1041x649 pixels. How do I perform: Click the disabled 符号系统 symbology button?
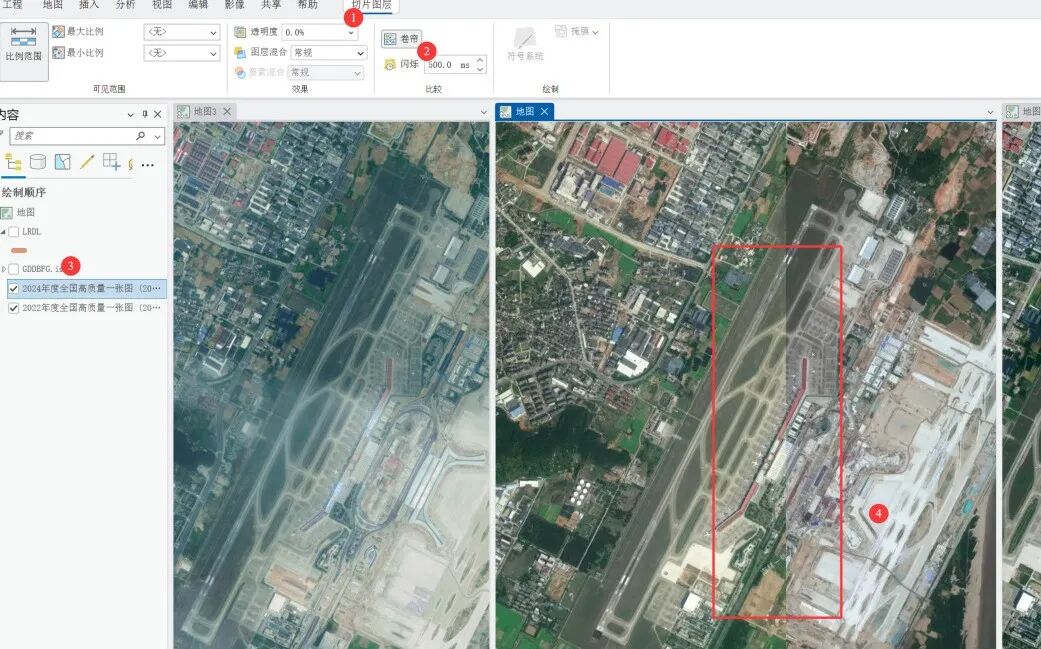coord(525,45)
